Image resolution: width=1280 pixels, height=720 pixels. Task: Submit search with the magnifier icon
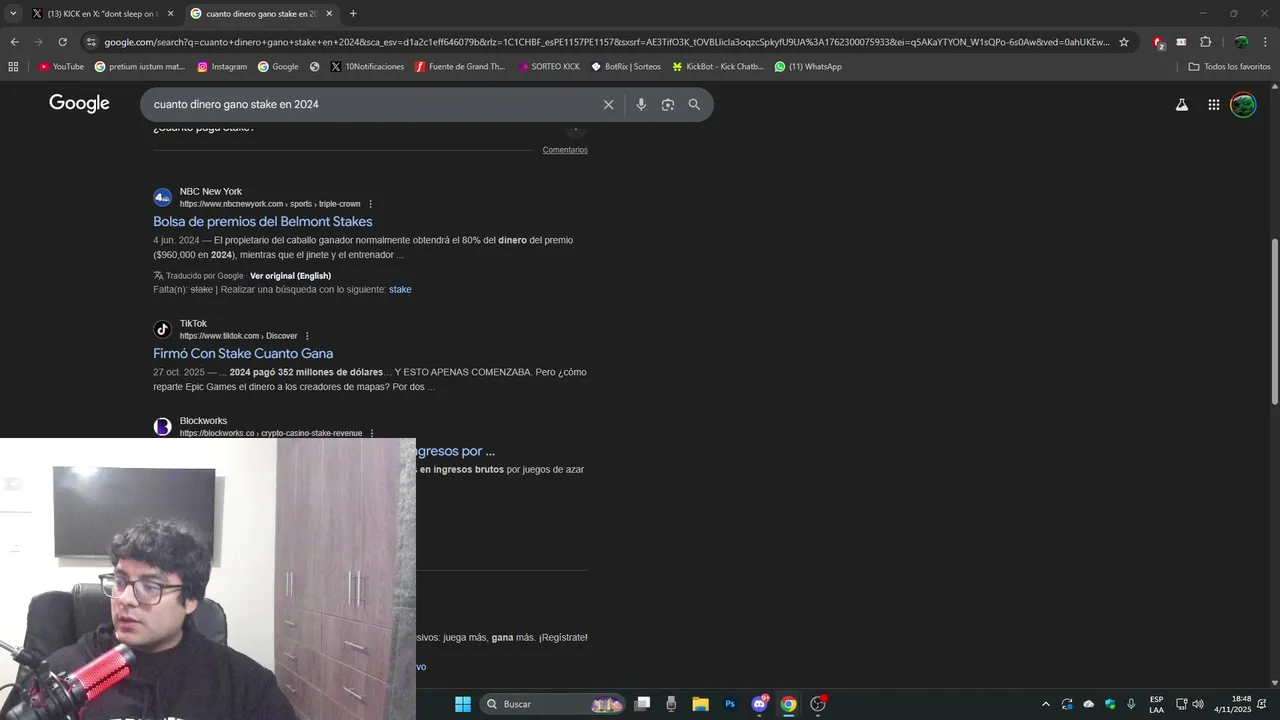coord(694,104)
